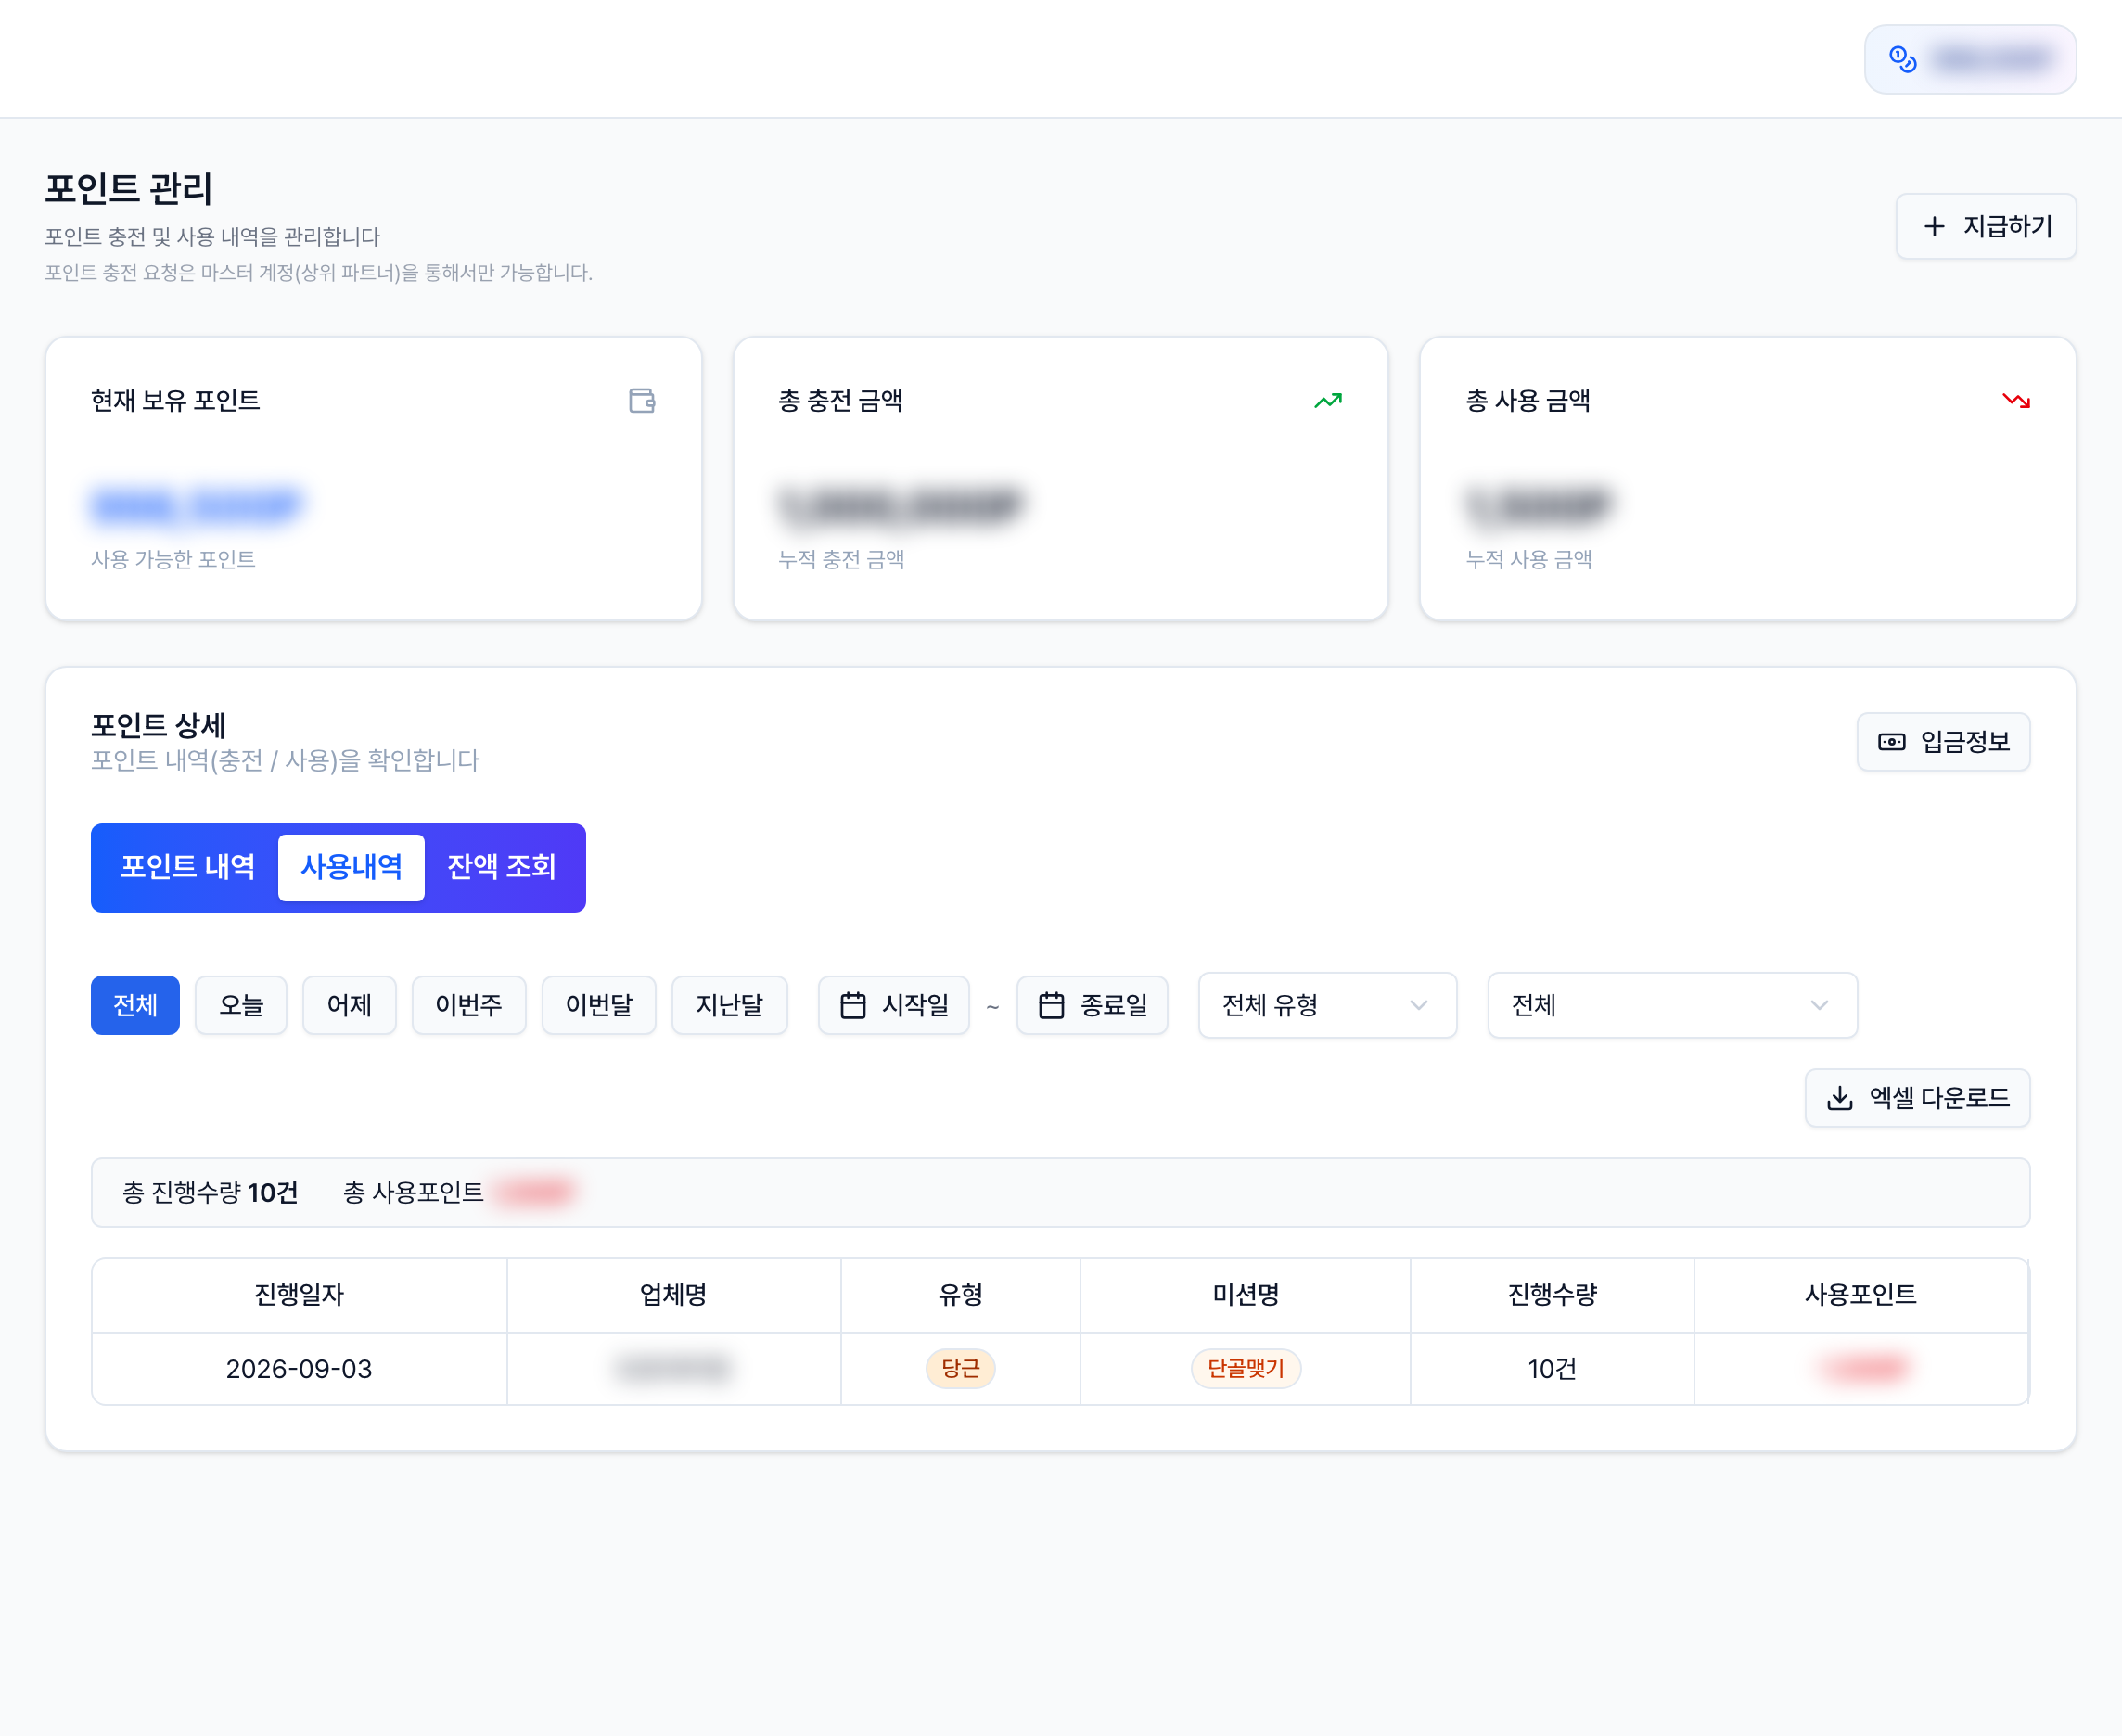Image resolution: width=2122 pixels, height=1736 pixels.
Task: Pick an end date with 종료일
Action: coord(1092,1005)
